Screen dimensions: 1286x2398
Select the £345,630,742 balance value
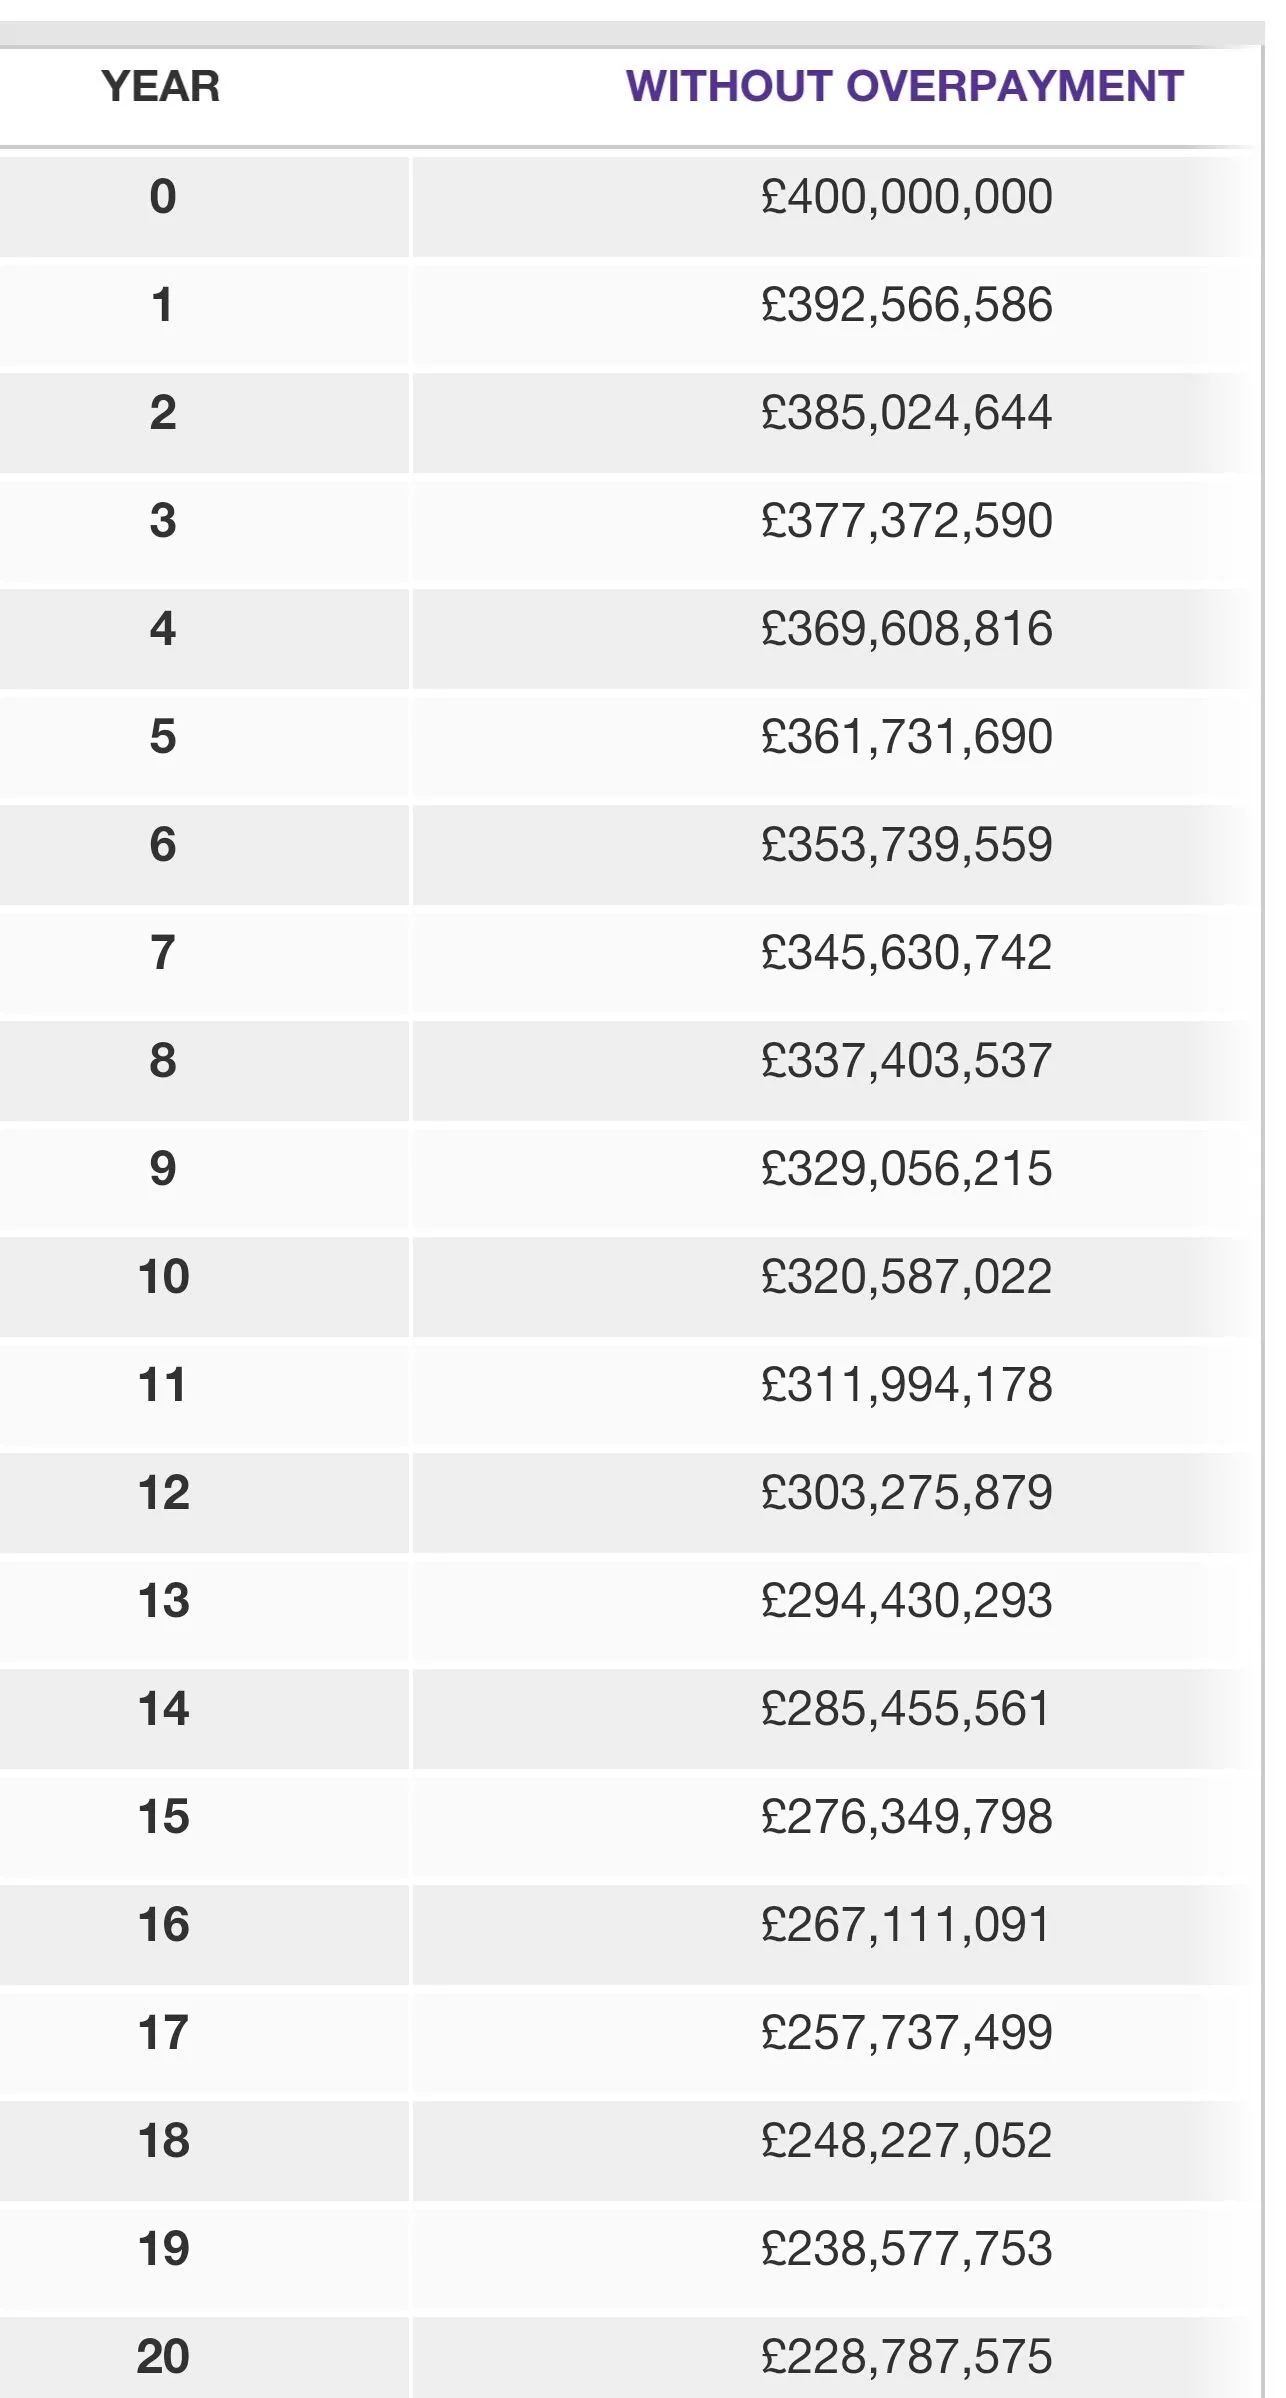point(906,952)
